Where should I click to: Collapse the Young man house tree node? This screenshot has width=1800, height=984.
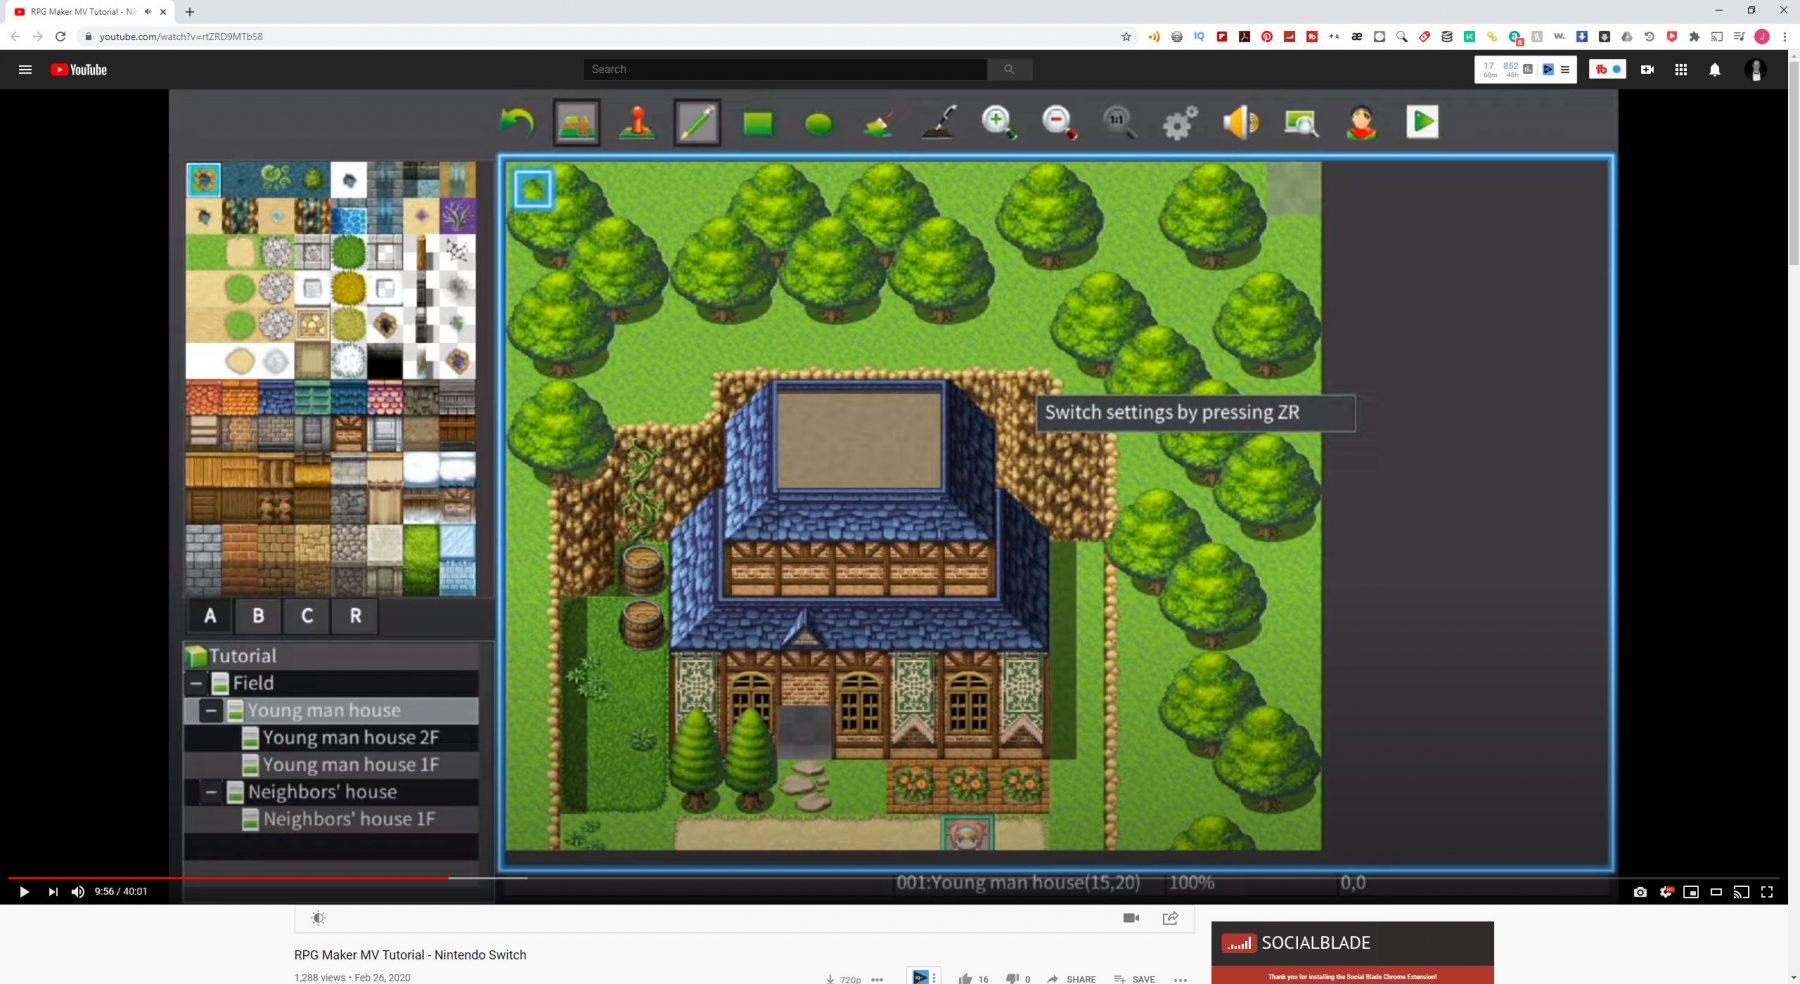[211, 711]
